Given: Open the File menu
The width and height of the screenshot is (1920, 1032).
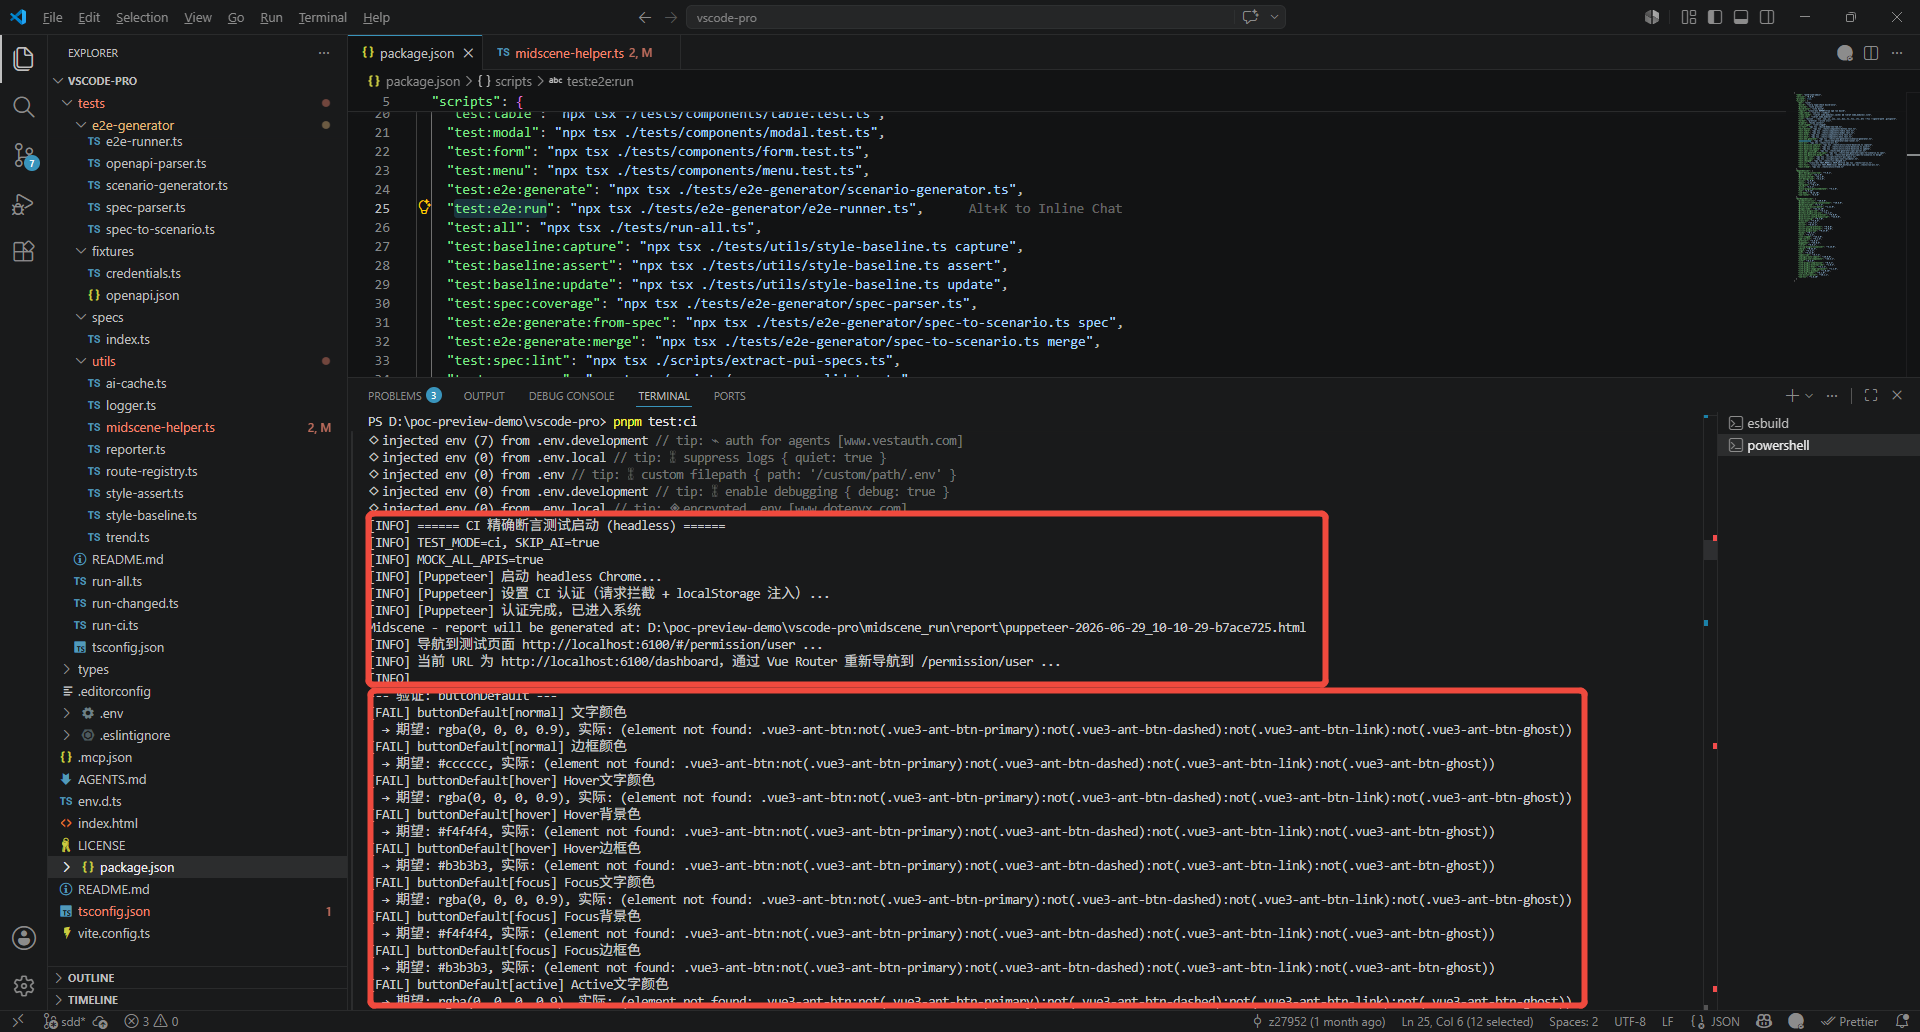Looking at the screenshot, I should pos(53,17).
